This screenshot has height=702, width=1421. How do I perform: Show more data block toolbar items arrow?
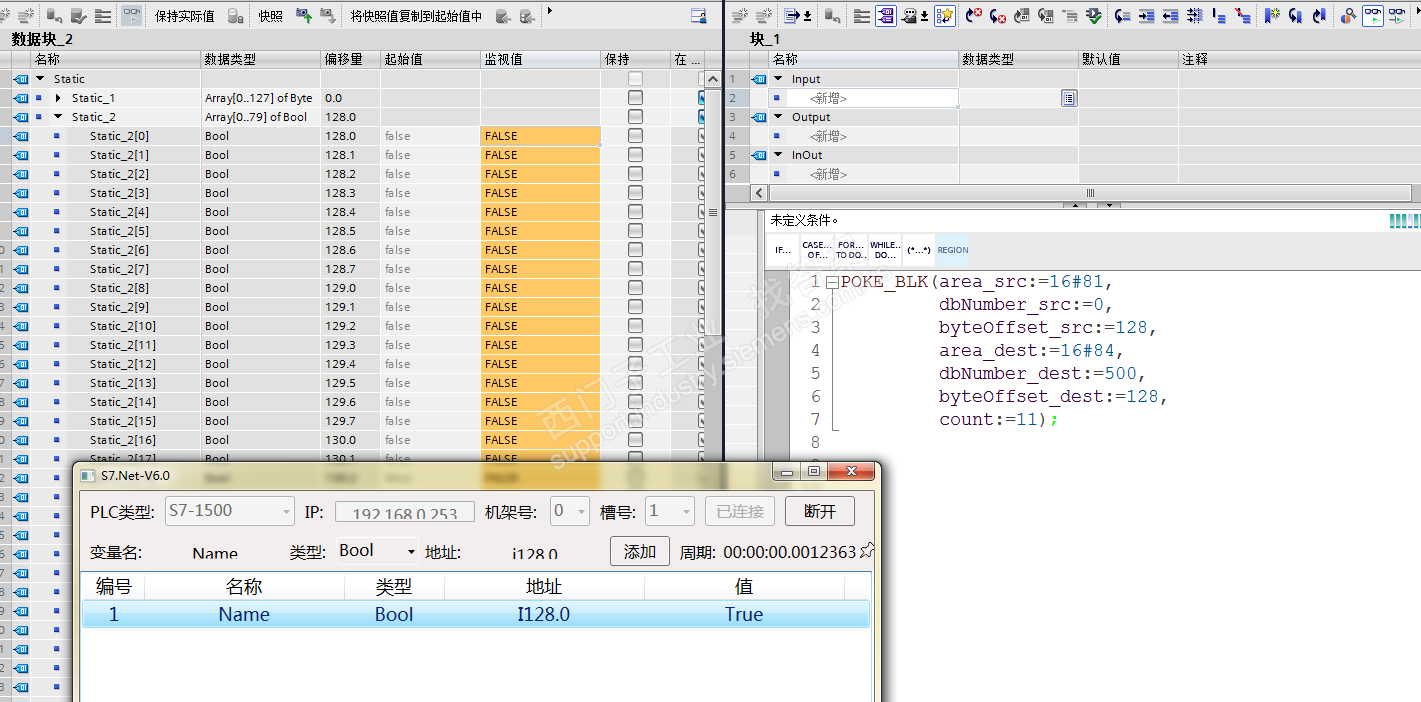coord(549,10)
